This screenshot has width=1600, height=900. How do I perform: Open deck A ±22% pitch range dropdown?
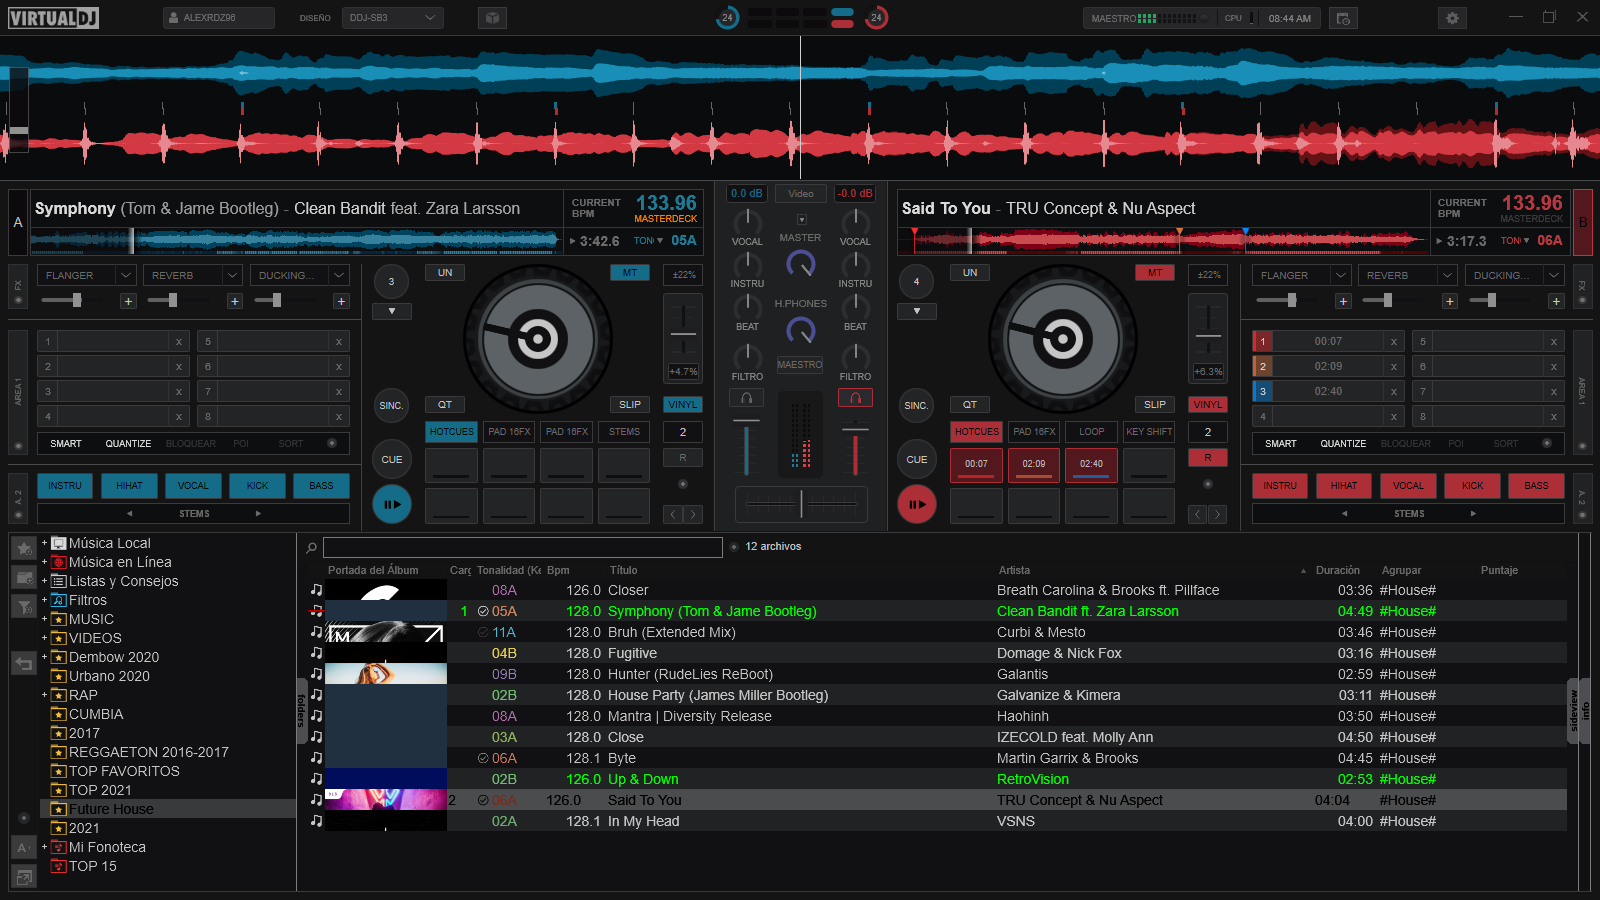point(684,275)
